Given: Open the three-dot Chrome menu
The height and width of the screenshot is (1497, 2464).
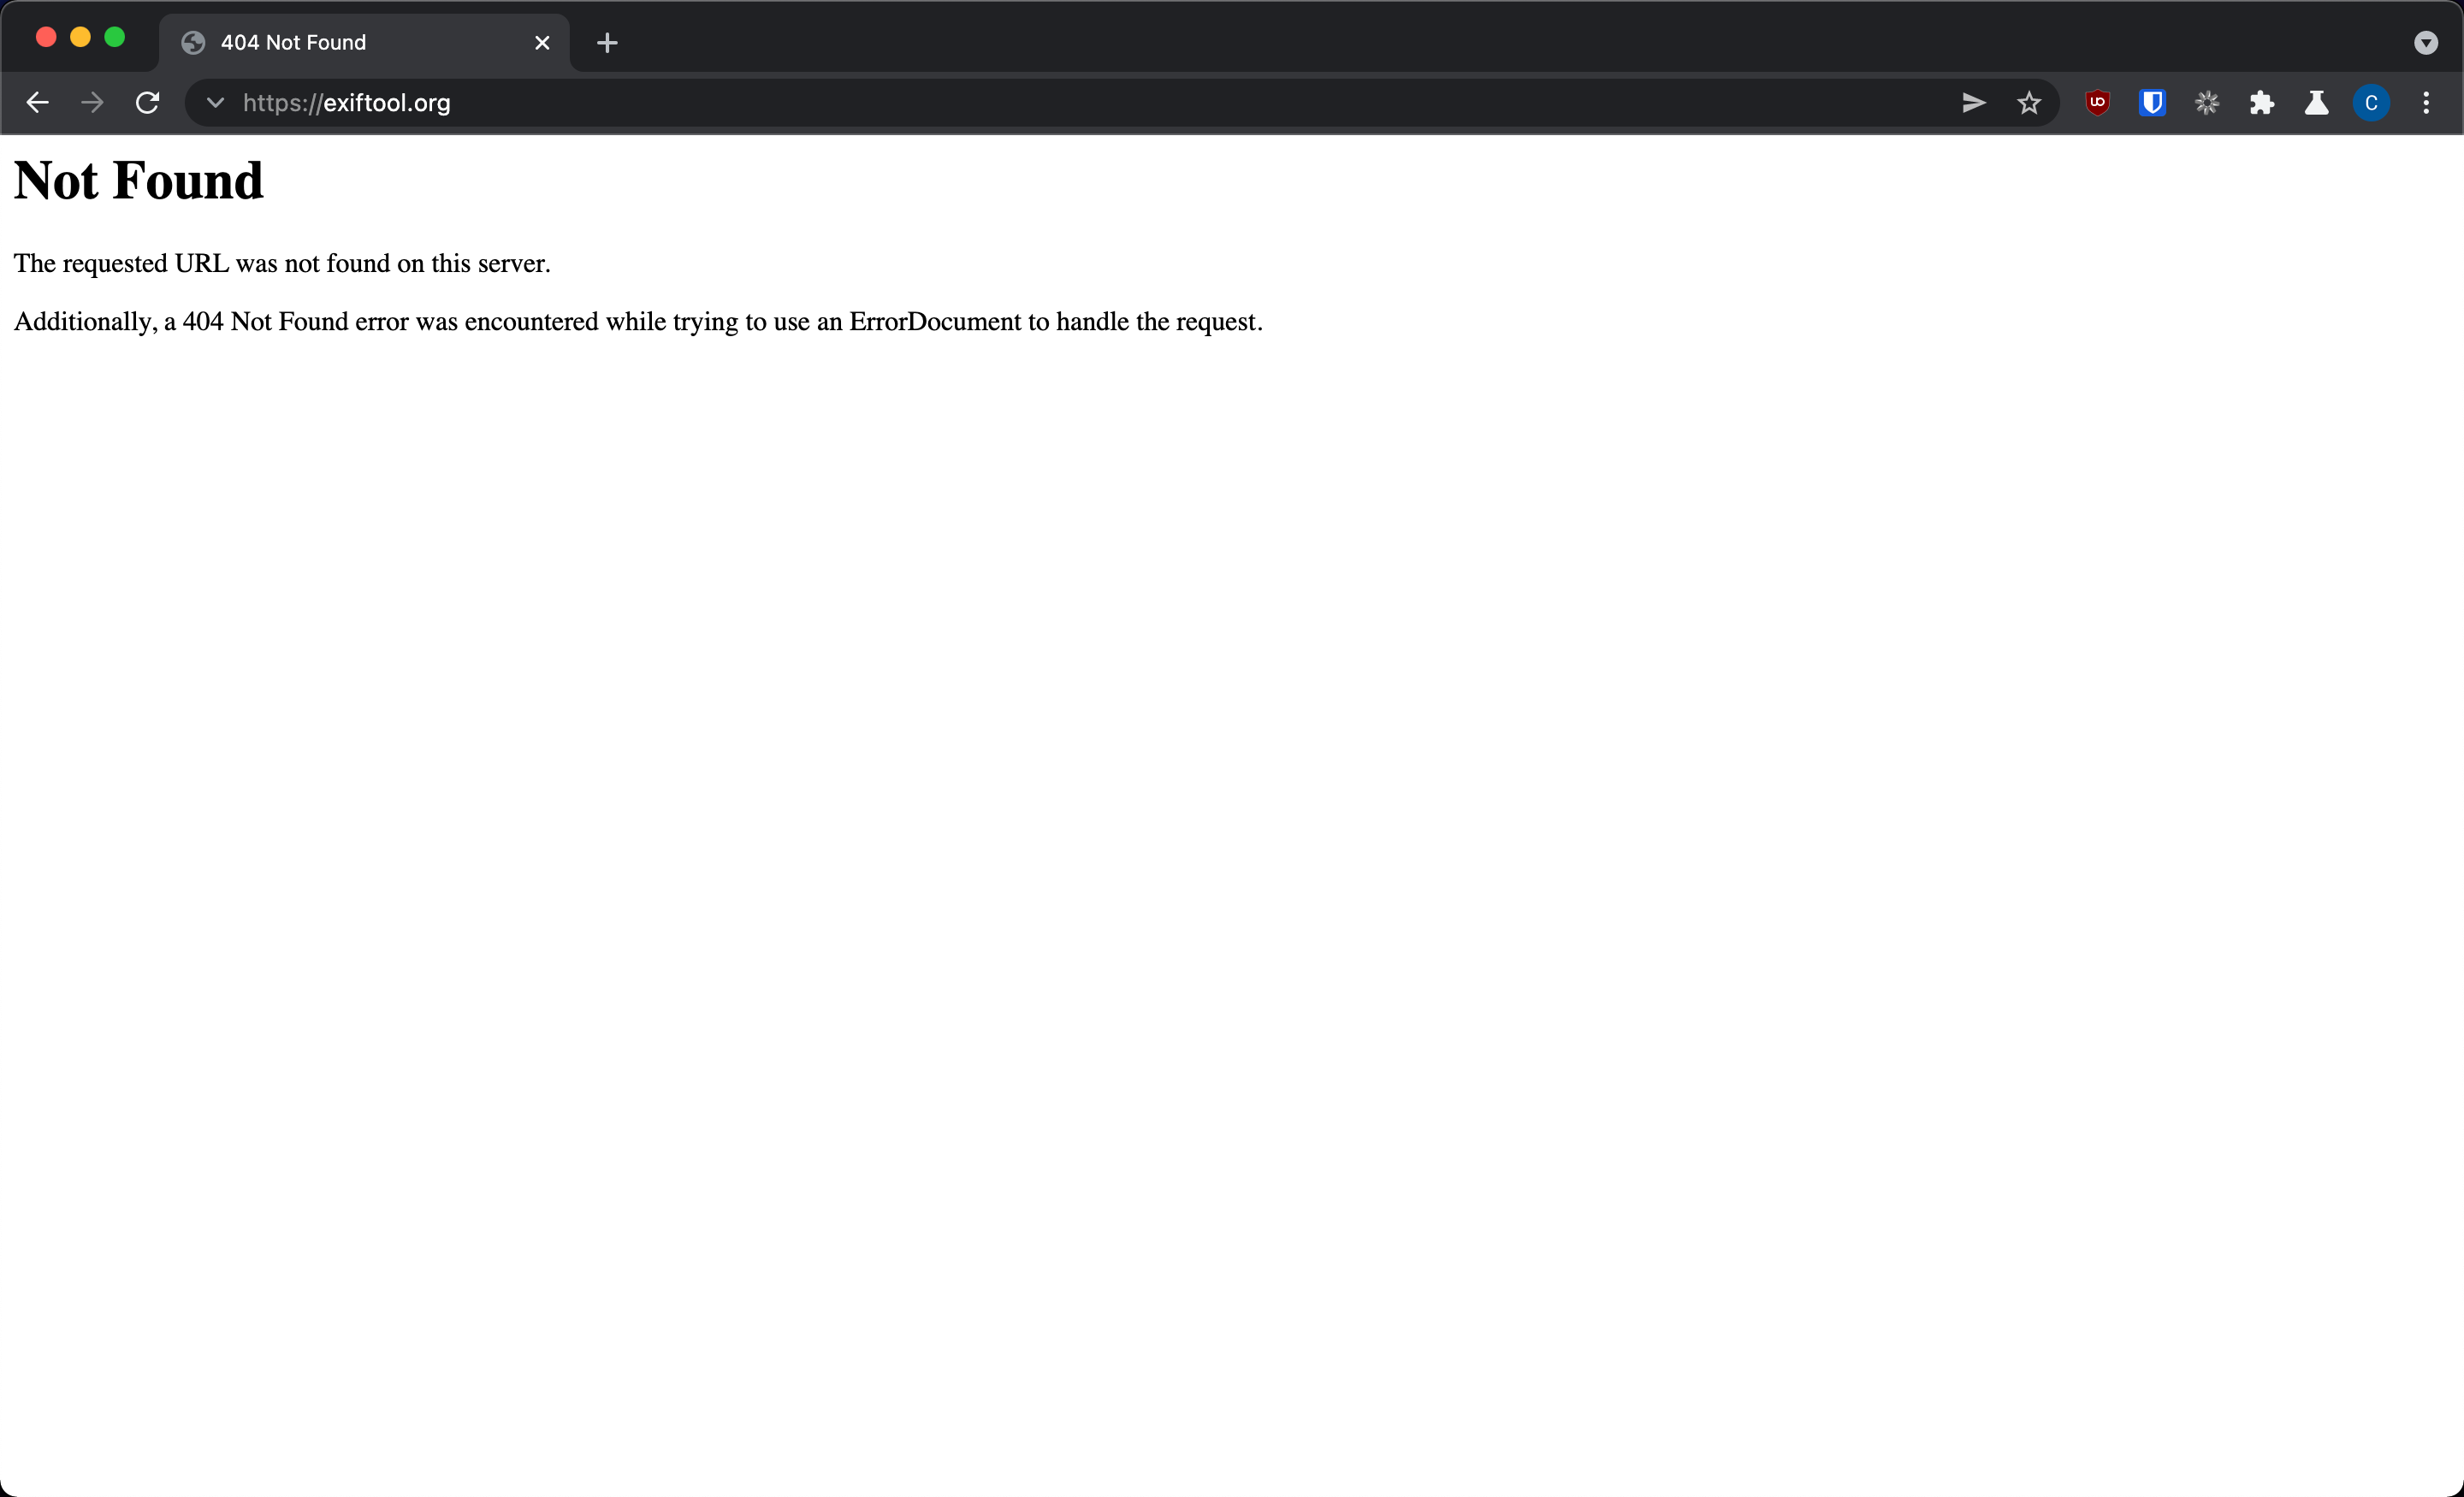Looking at the screenshot, I should pos(2428,102).
